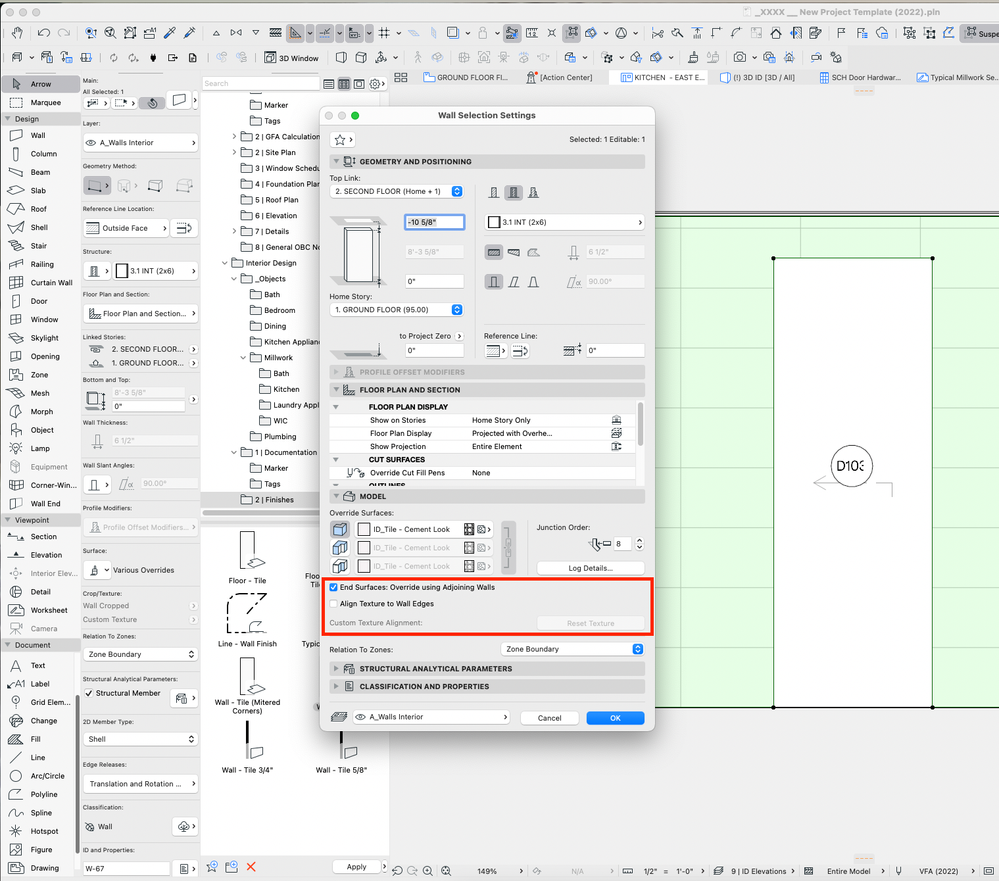
Task: Select the Wall tool in toolbox
Action: pos(37,135)
